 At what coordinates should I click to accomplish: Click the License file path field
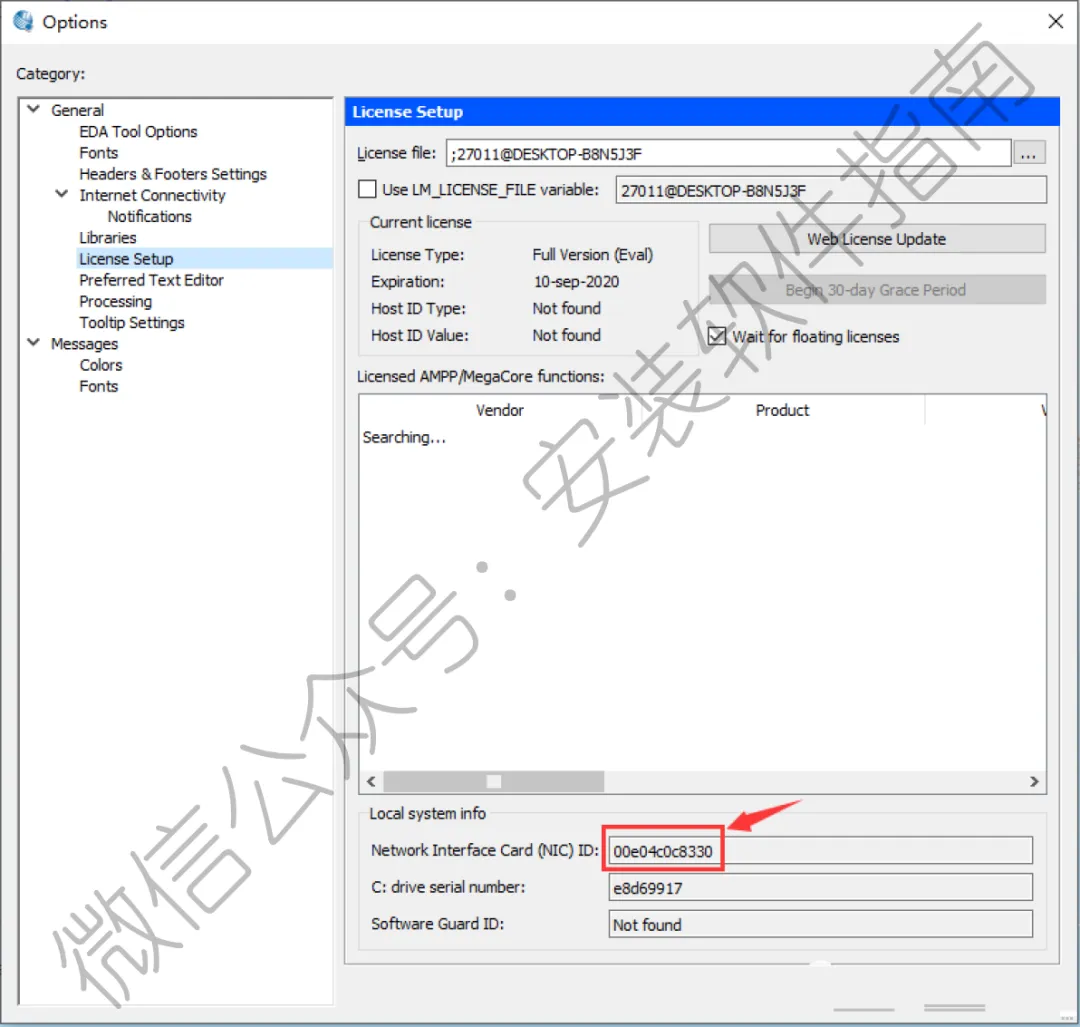coord(728,153)
